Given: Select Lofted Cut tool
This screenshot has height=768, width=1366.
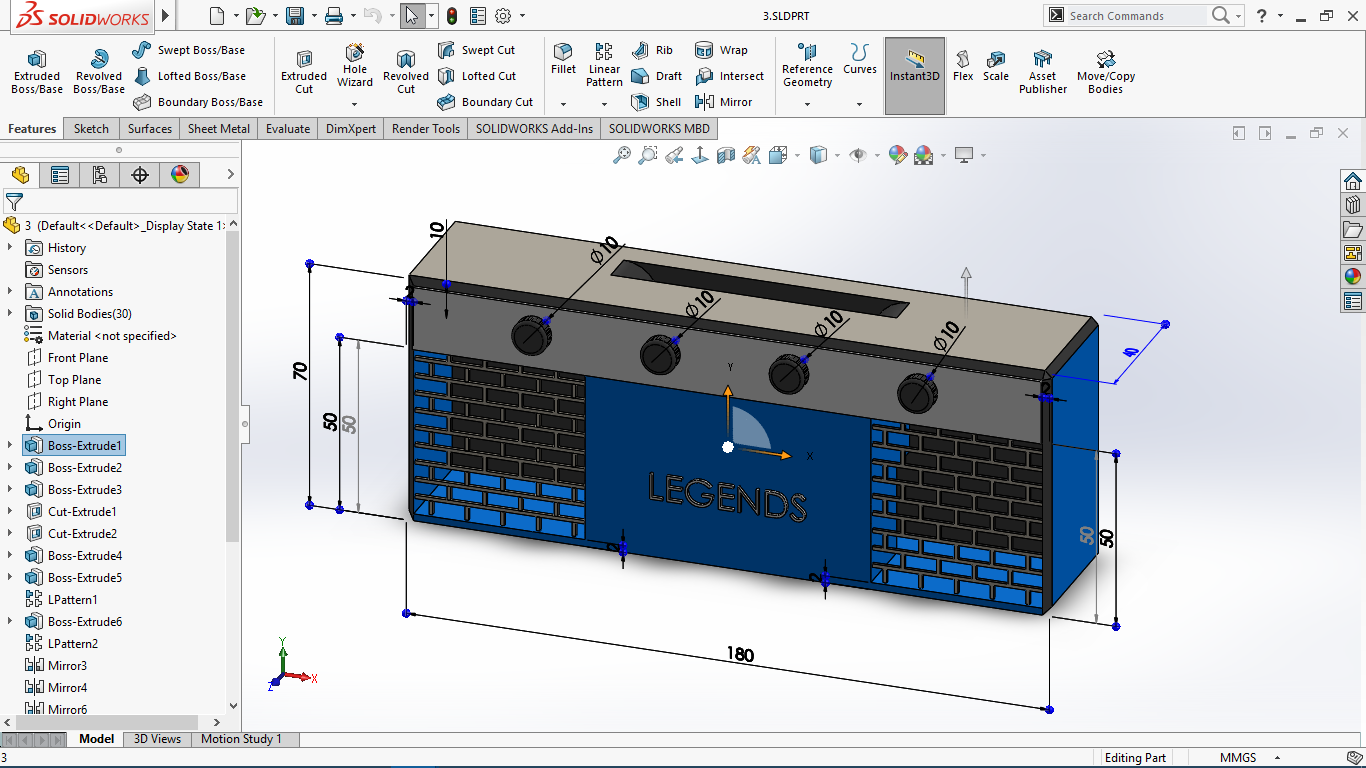Looking at the screenshot, I should pyautogui.click(x=477, y=76).
